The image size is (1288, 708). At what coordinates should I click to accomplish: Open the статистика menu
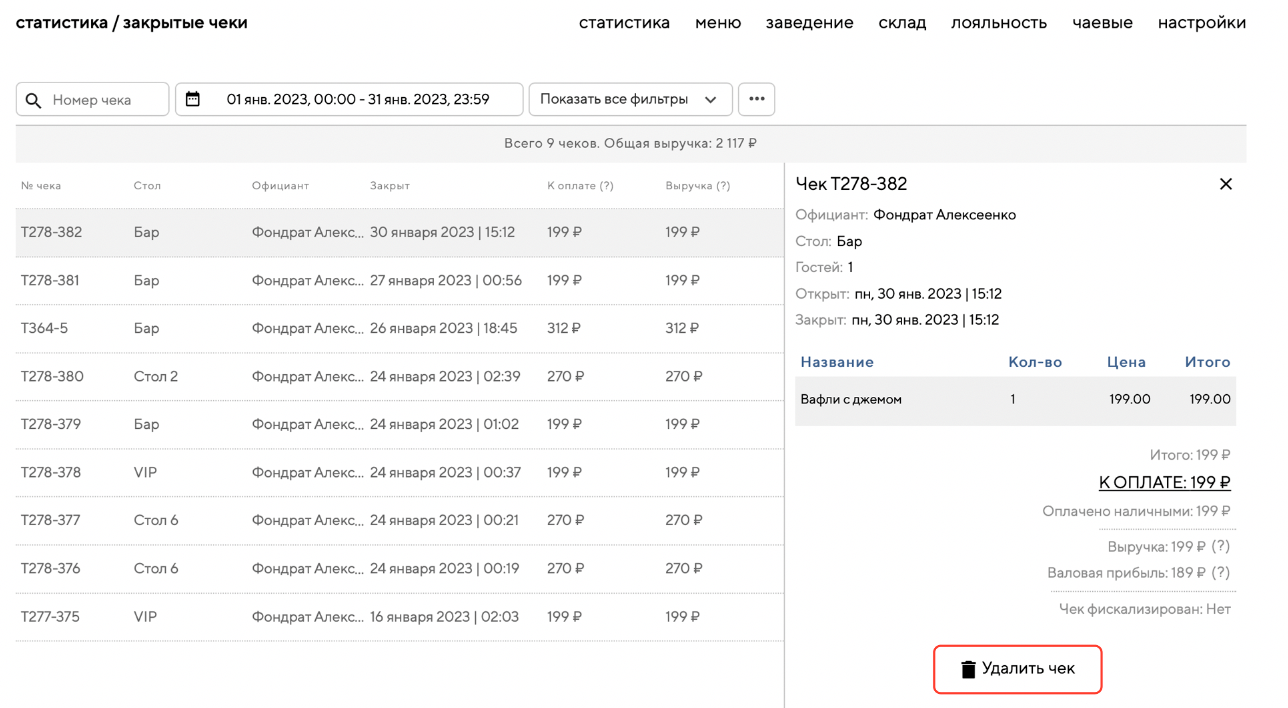point(624,22)
